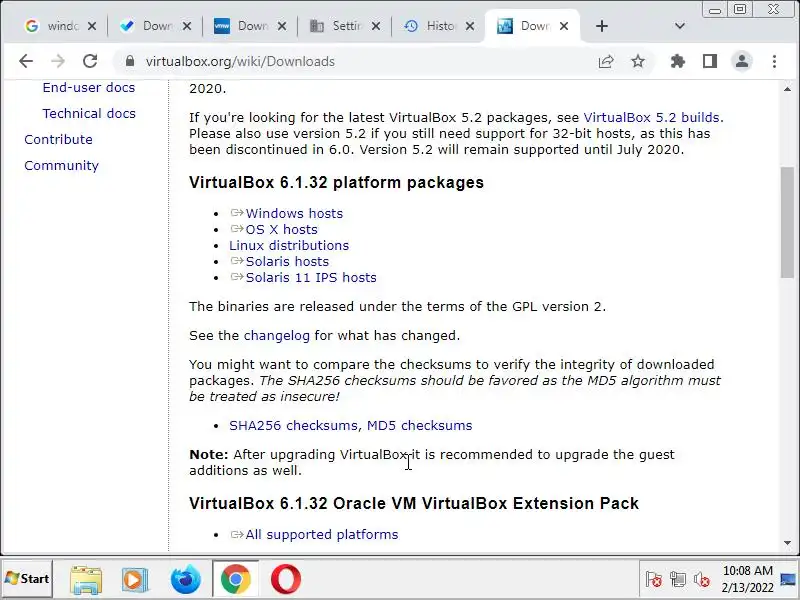This screenshot has height=600, width=800.
Task: Bookmark this page with the star icon
Action: click(x=638, y=62)
